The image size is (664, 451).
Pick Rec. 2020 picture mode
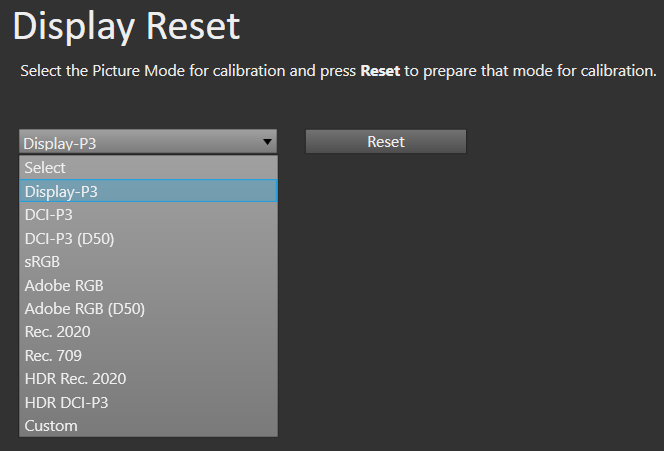148,332
